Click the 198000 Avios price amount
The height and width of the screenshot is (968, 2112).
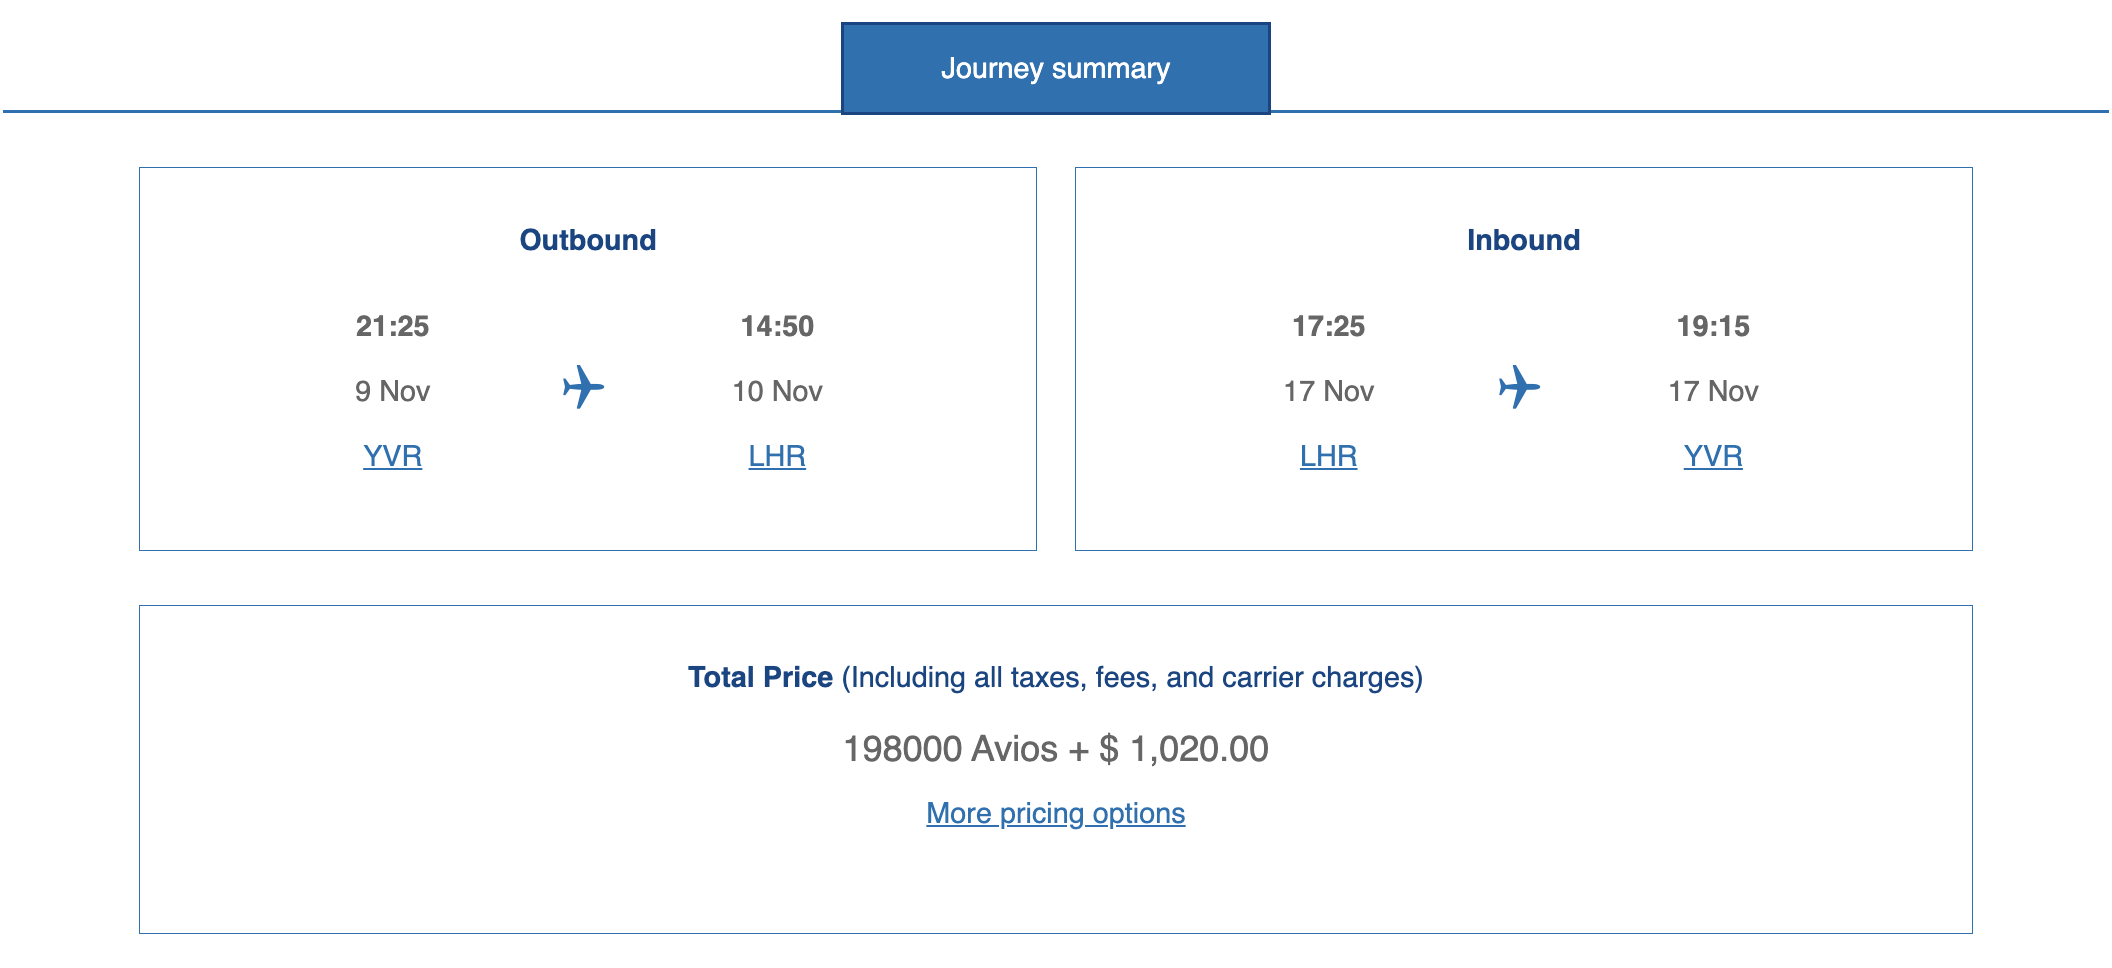point(950,749)
